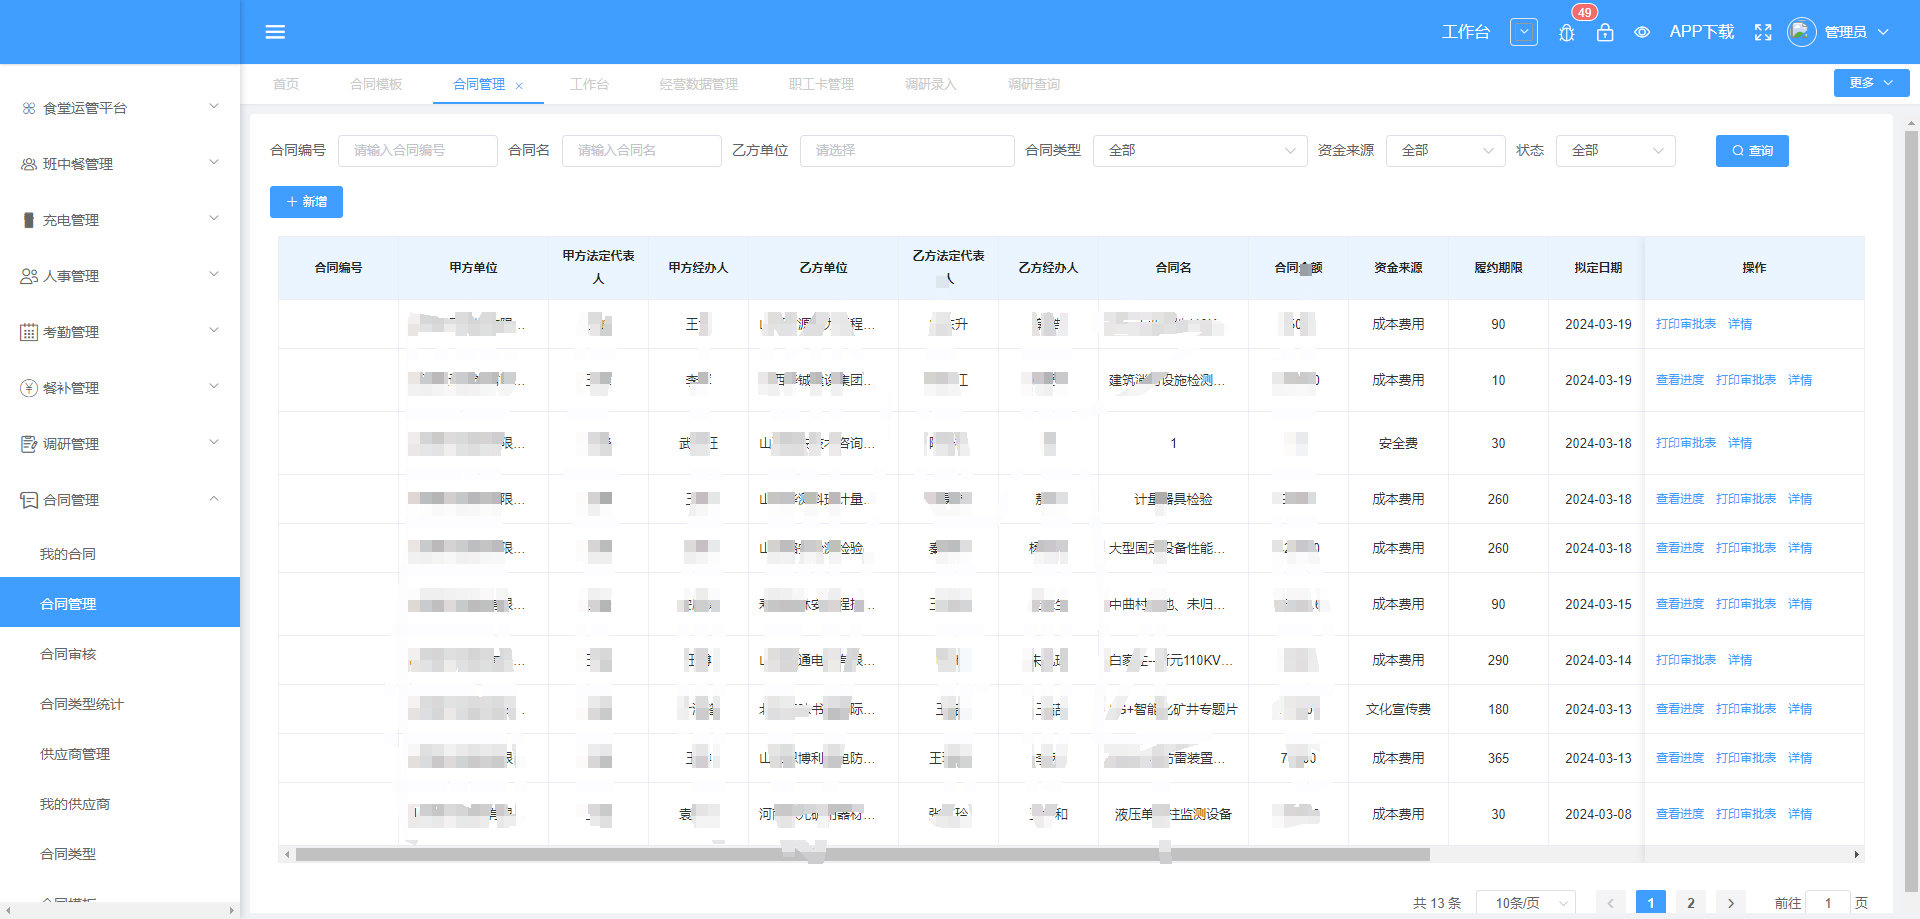Click the 食堂运营平台 sidebar icon

click(x=29, y=108)
